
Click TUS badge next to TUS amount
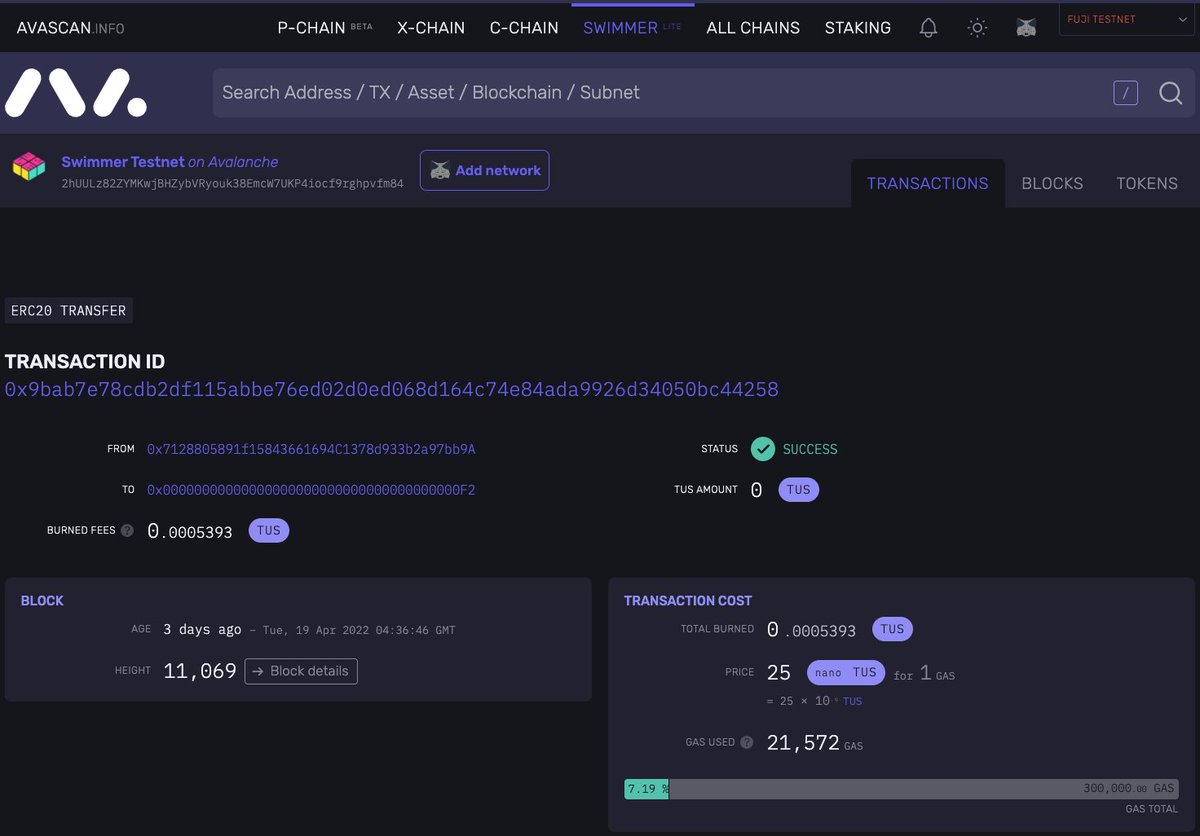(798, 489)
